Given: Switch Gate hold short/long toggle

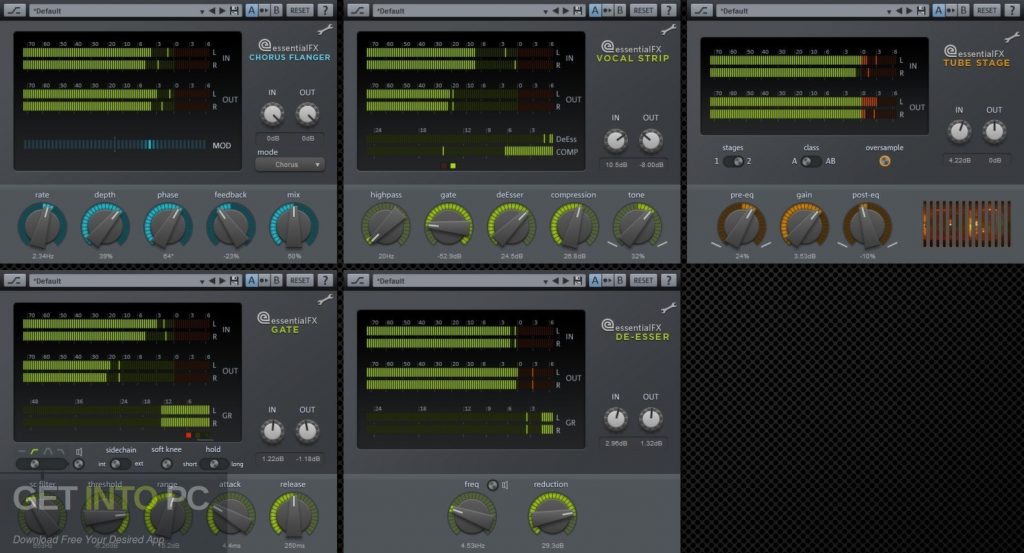Looking at the screenshot, I should tap(214, 464).
